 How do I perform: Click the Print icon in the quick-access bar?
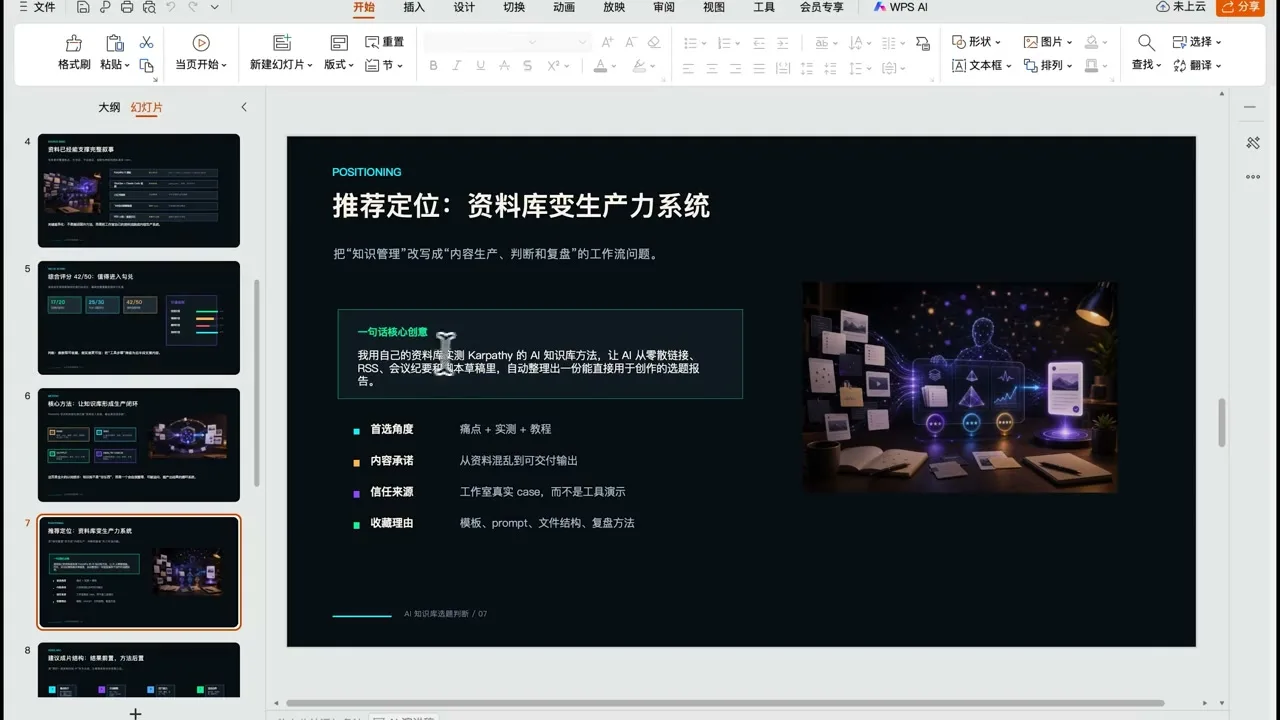[x=127, y=7]
